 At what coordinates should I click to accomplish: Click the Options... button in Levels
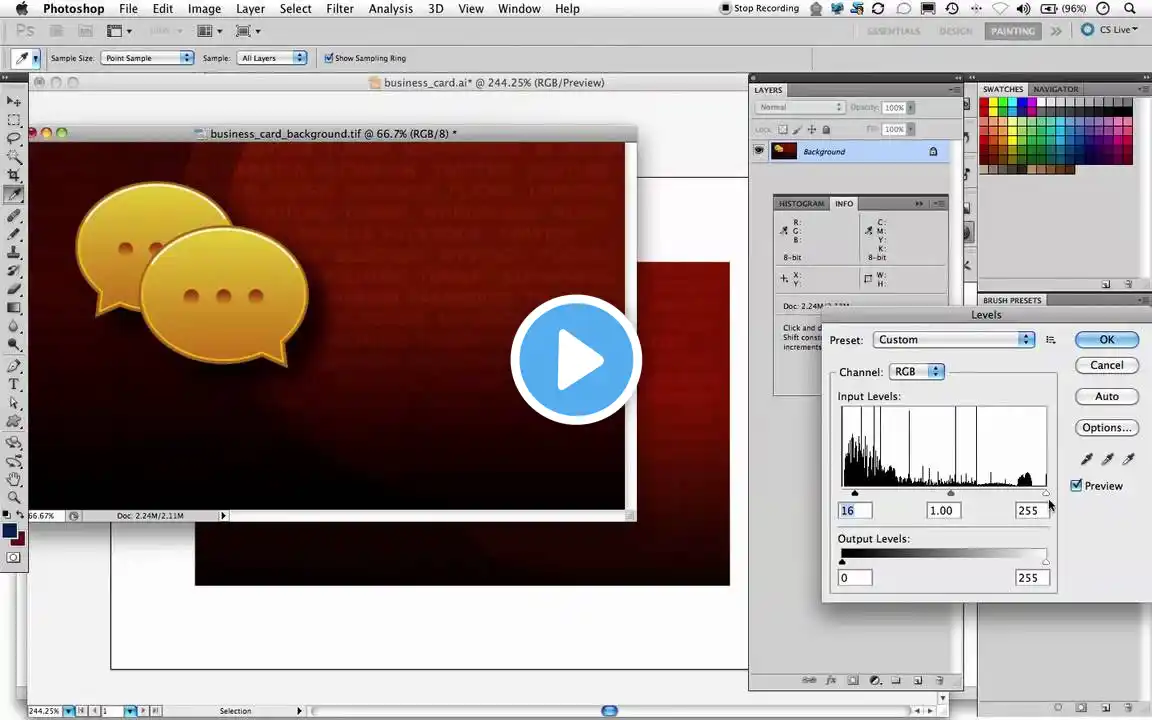[x=1106, y=428]
